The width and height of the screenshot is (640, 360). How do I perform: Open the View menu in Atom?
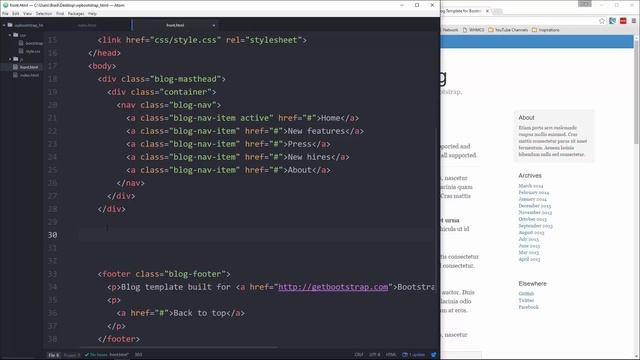click(x=27, y=13)
